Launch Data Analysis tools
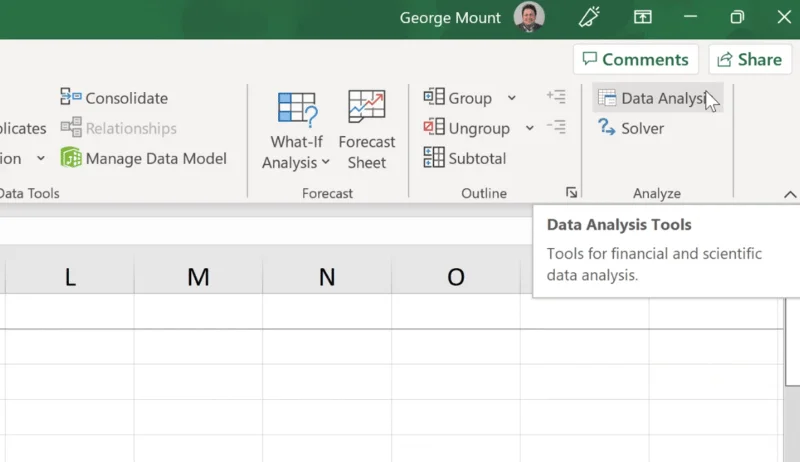Viewport: 800px width, 462px height. [658, 97]
